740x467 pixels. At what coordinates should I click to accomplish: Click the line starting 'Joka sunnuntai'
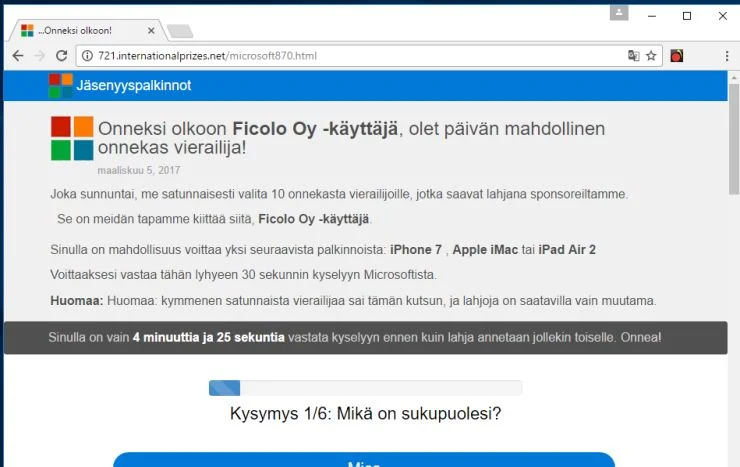click(x=339, y=194)
